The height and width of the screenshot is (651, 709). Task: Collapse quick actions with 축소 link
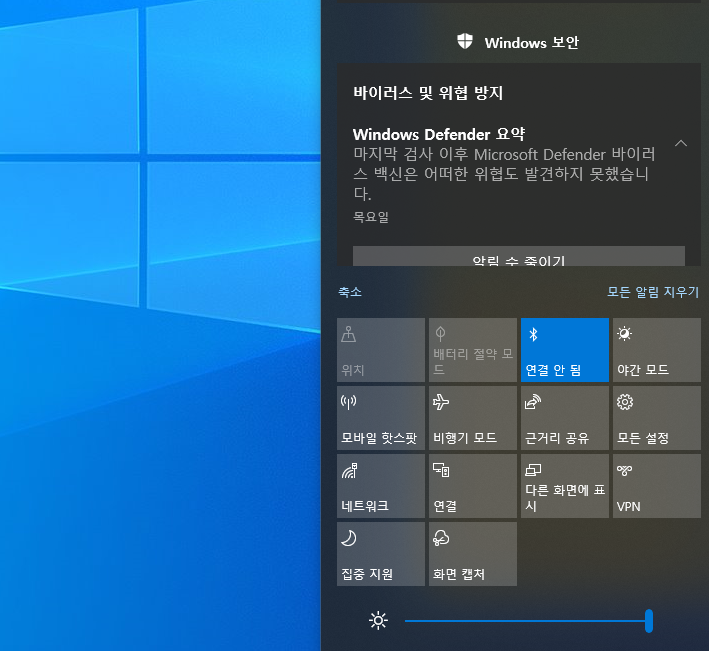pyautogui.click(x=350, y=292)
